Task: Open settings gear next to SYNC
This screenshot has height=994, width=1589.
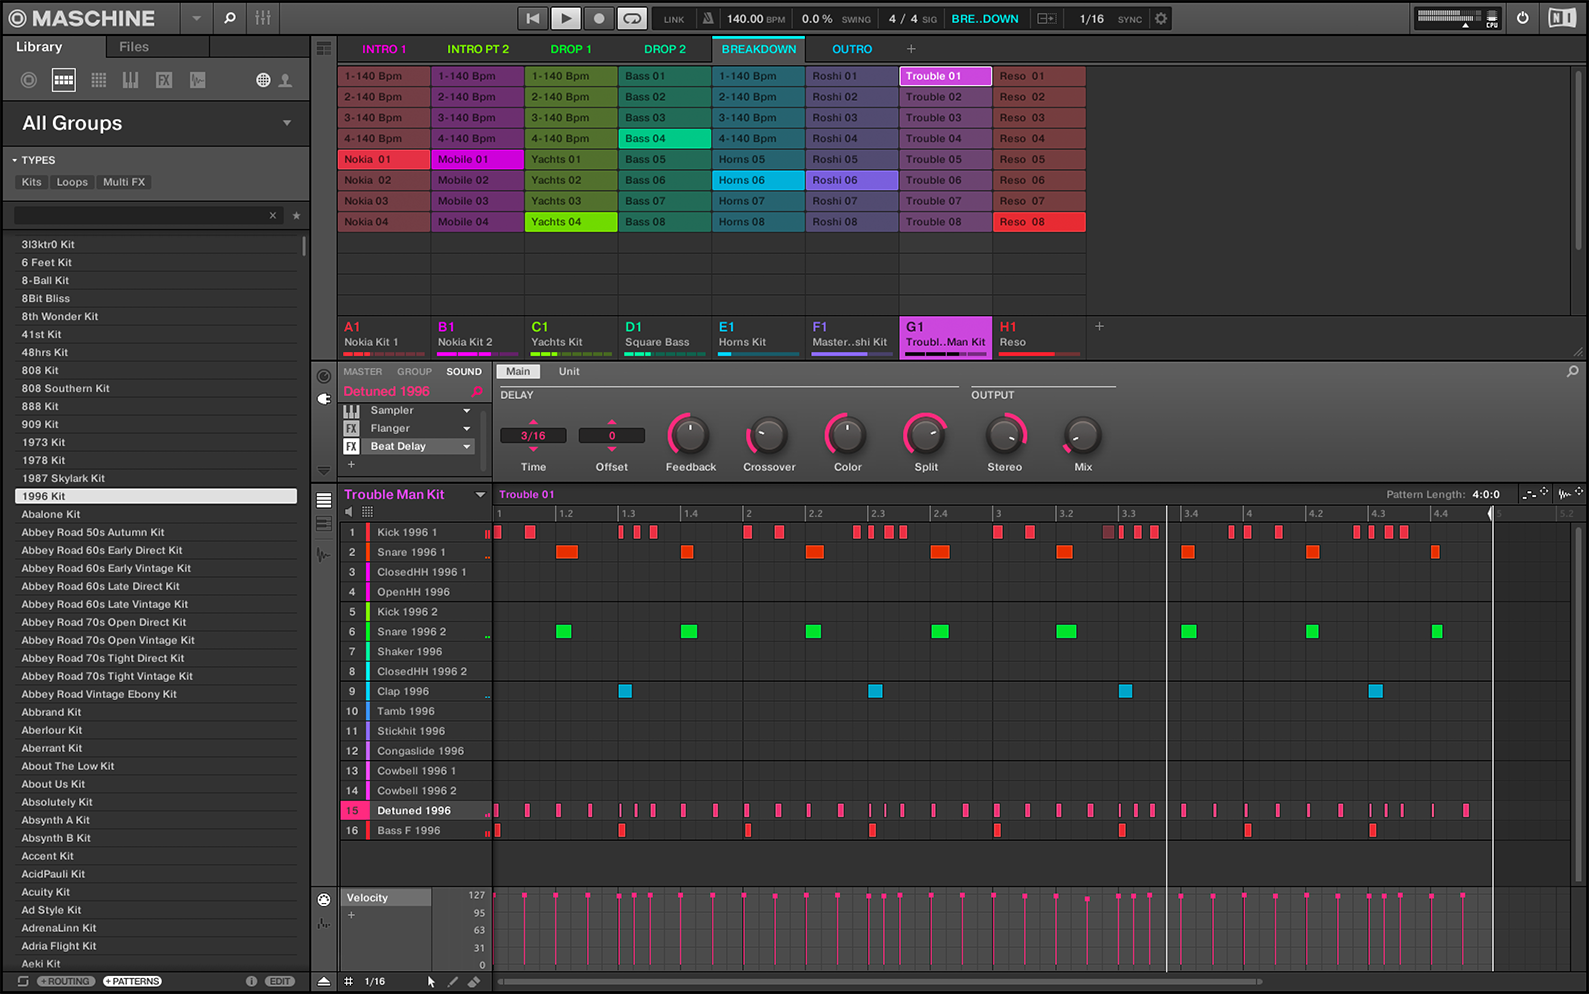Action: tap(1161, 18)
